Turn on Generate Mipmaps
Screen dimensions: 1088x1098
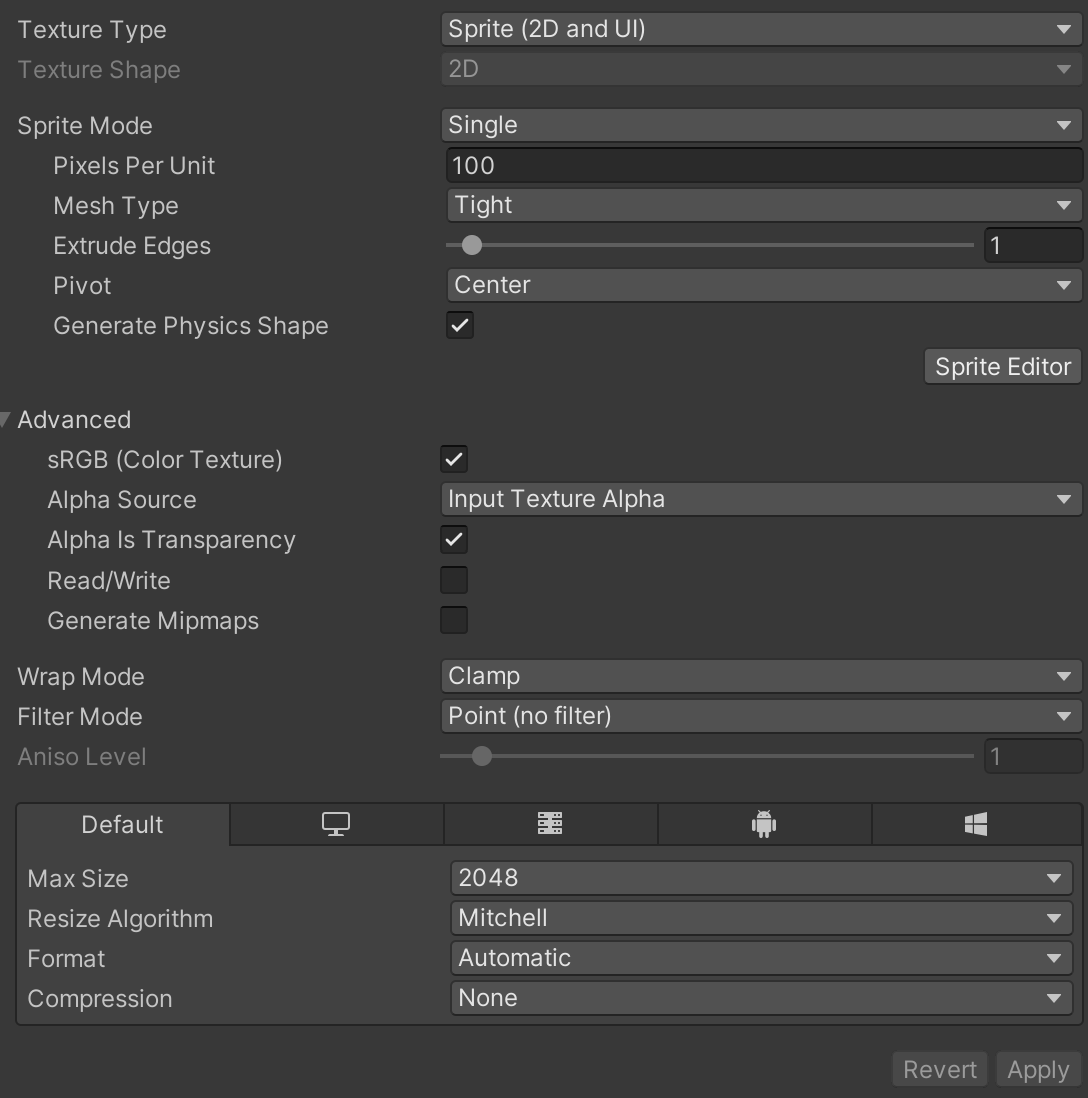point(454,620)
